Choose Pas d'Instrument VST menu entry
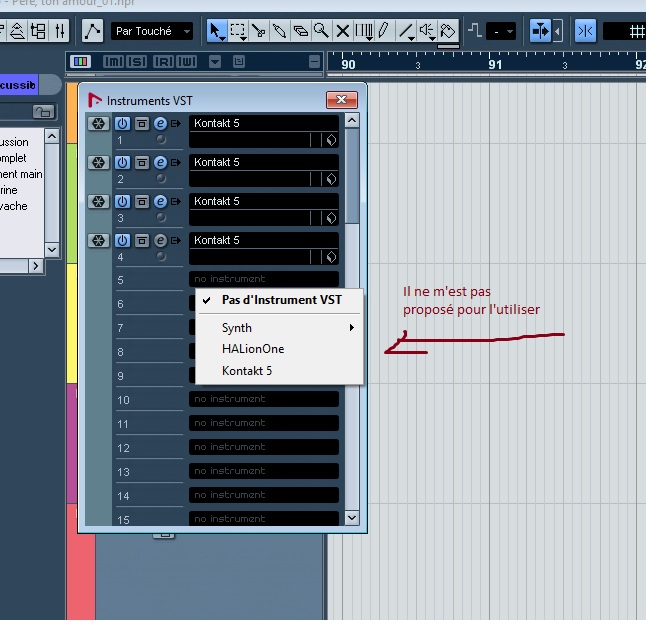Image resolution: width=672 pixels, height=630 pixels. click(279, 300)
